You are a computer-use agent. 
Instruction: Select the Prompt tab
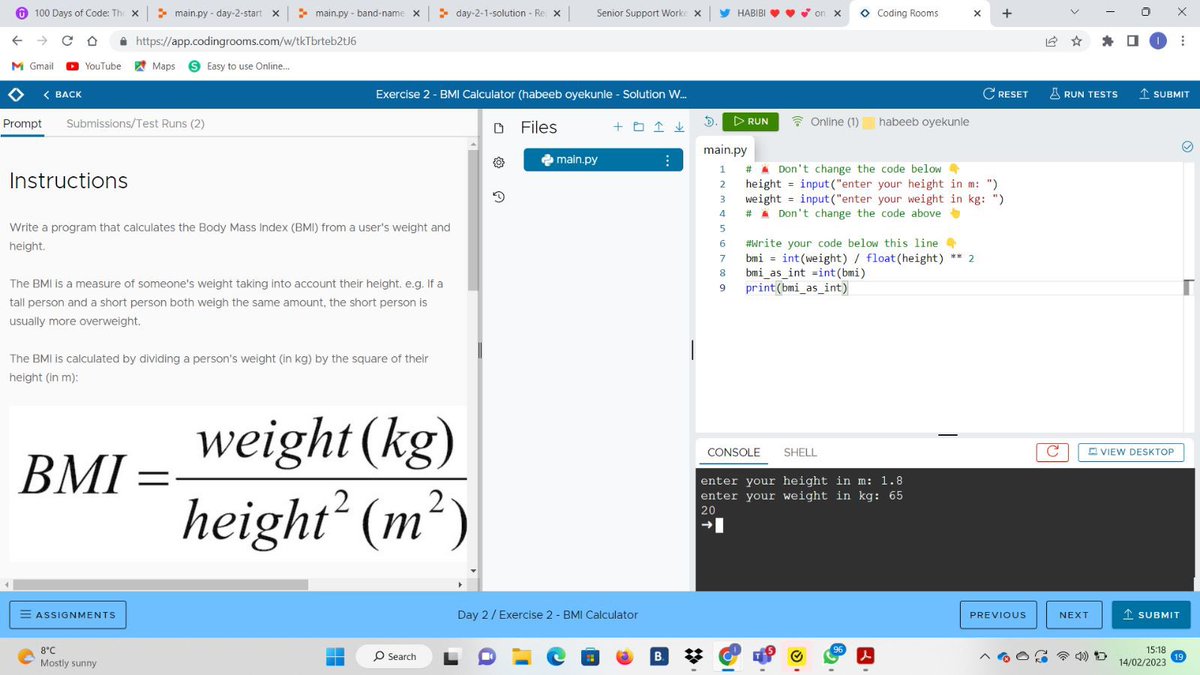point(22,123)
